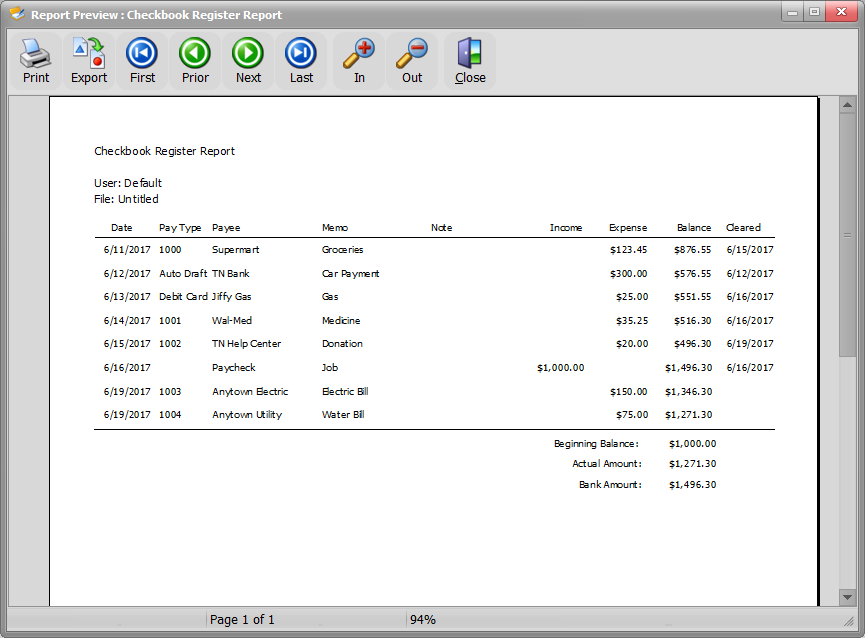
Task: Click the Print icon in toolbar
Action: click(x=36, y=61)
